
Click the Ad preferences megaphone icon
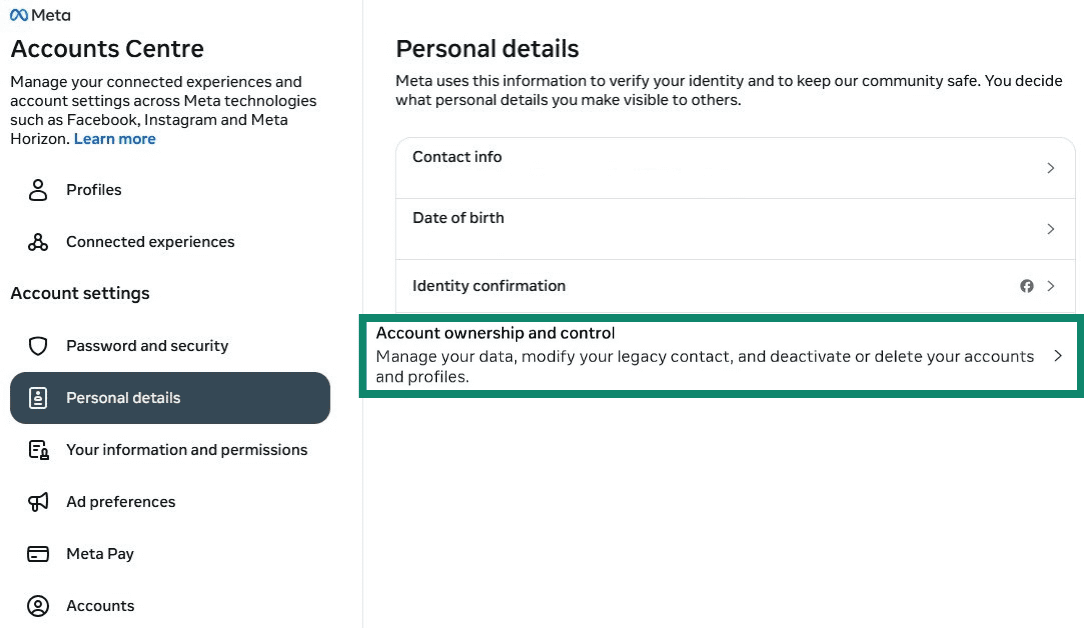37,501
